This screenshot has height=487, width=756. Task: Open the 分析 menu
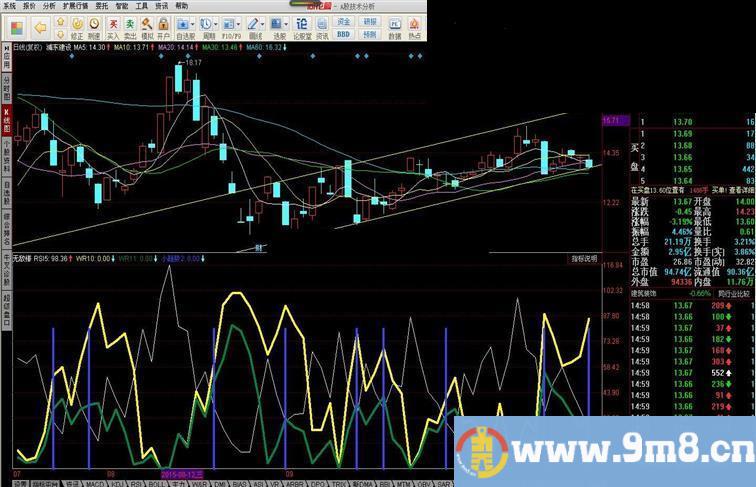click(x=49, y=5)
